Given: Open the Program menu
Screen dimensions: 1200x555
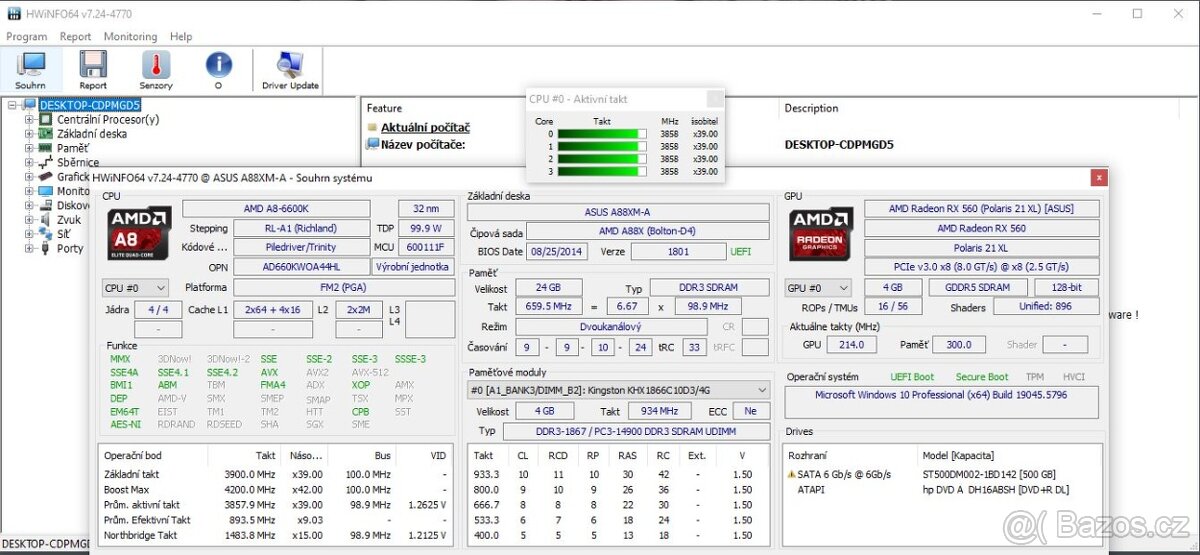Looking at the screenshot, I should click(x=27, y=36).
